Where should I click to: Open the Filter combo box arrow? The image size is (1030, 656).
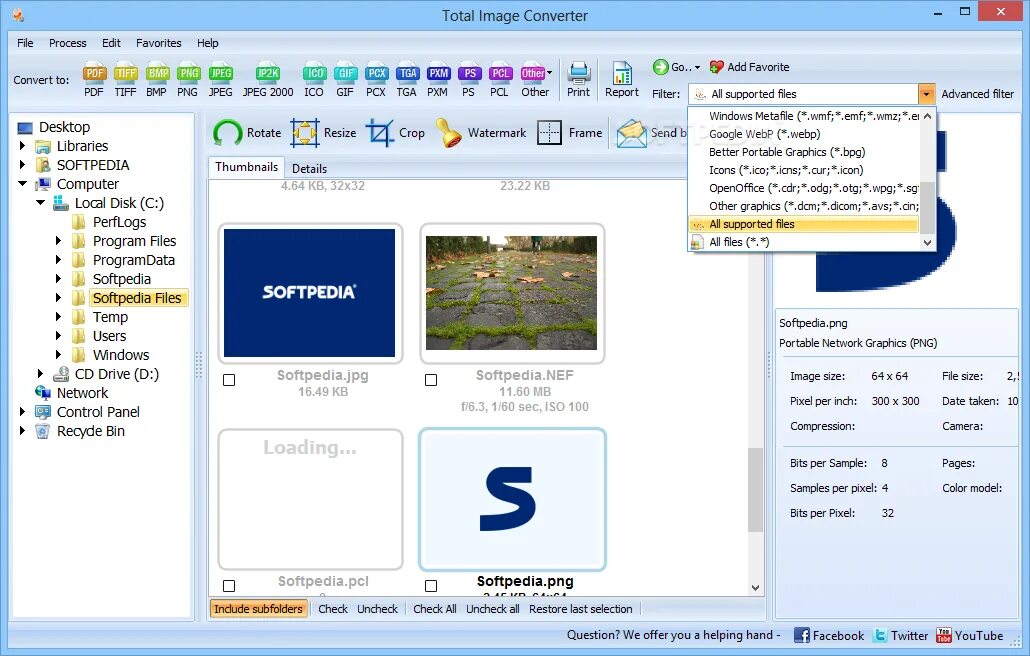(926, 94)
